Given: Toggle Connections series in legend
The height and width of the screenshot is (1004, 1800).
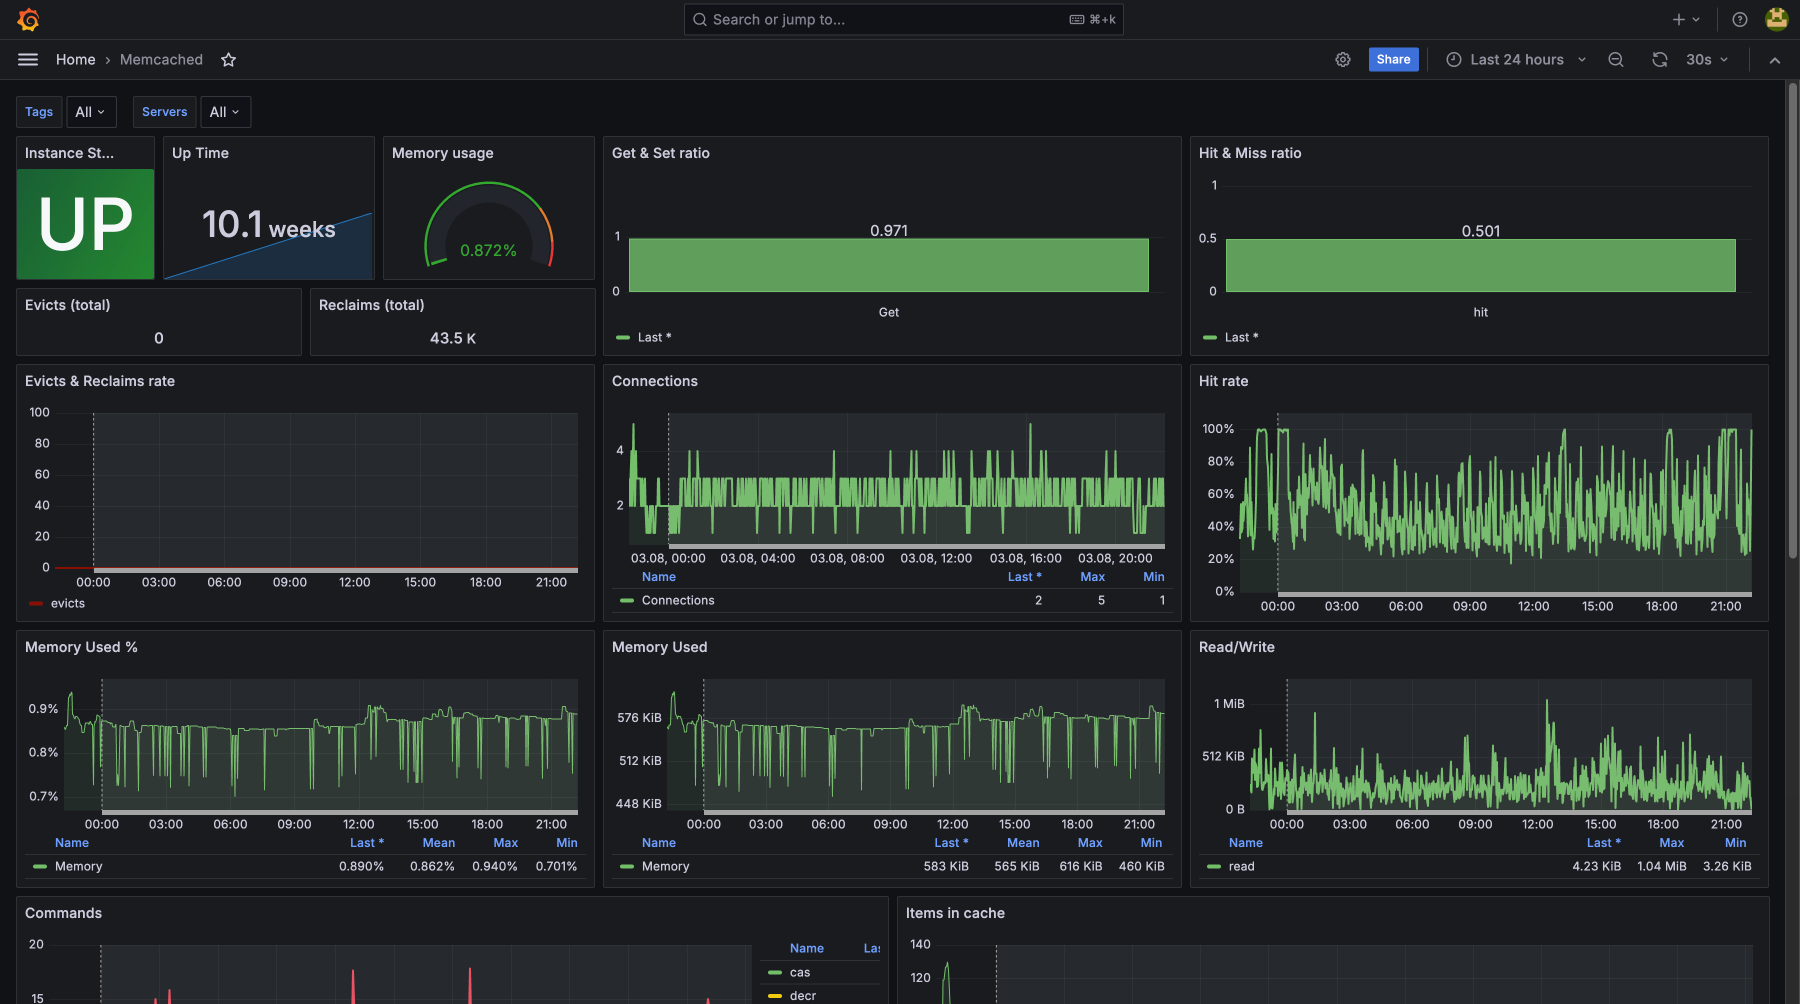Looking at the screenshot, I should tap(677, 601).
